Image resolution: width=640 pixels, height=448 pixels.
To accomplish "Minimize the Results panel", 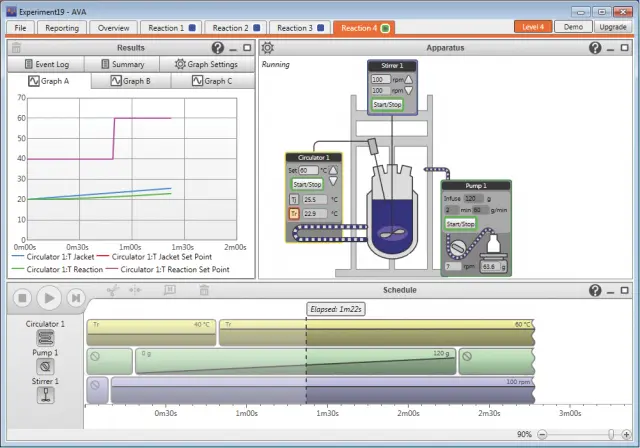I will pyautogui.click(x=233, y=49).
